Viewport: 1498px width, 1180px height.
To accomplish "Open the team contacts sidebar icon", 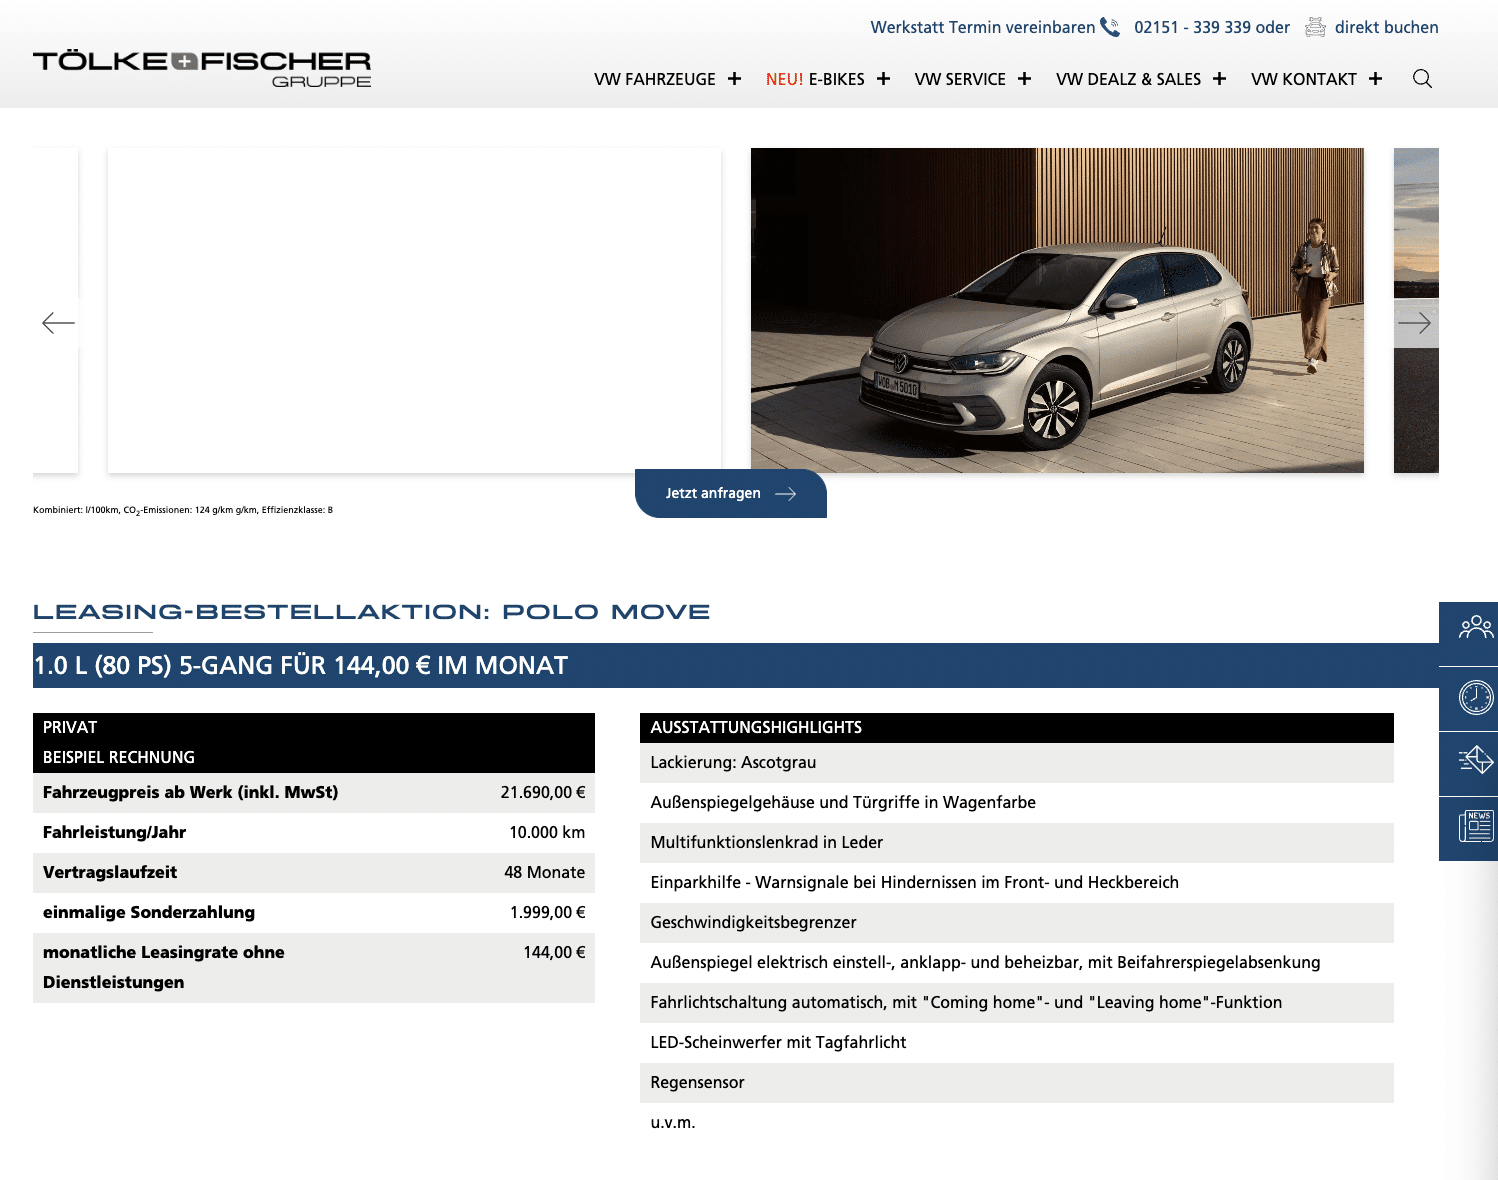I will [1475, 627].
